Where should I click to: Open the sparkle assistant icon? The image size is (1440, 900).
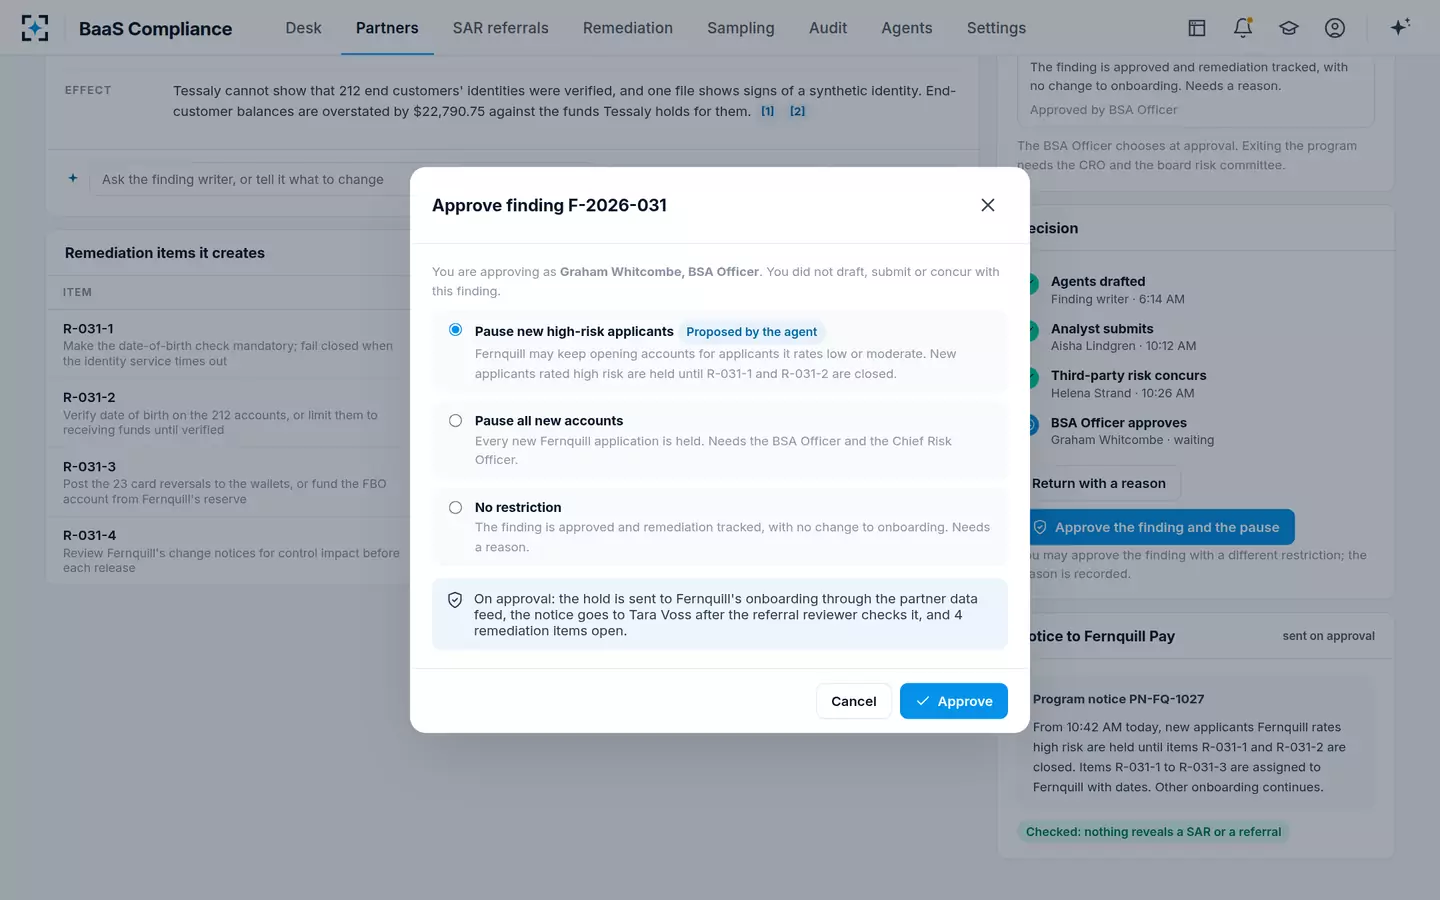(x=1400, y=27)
